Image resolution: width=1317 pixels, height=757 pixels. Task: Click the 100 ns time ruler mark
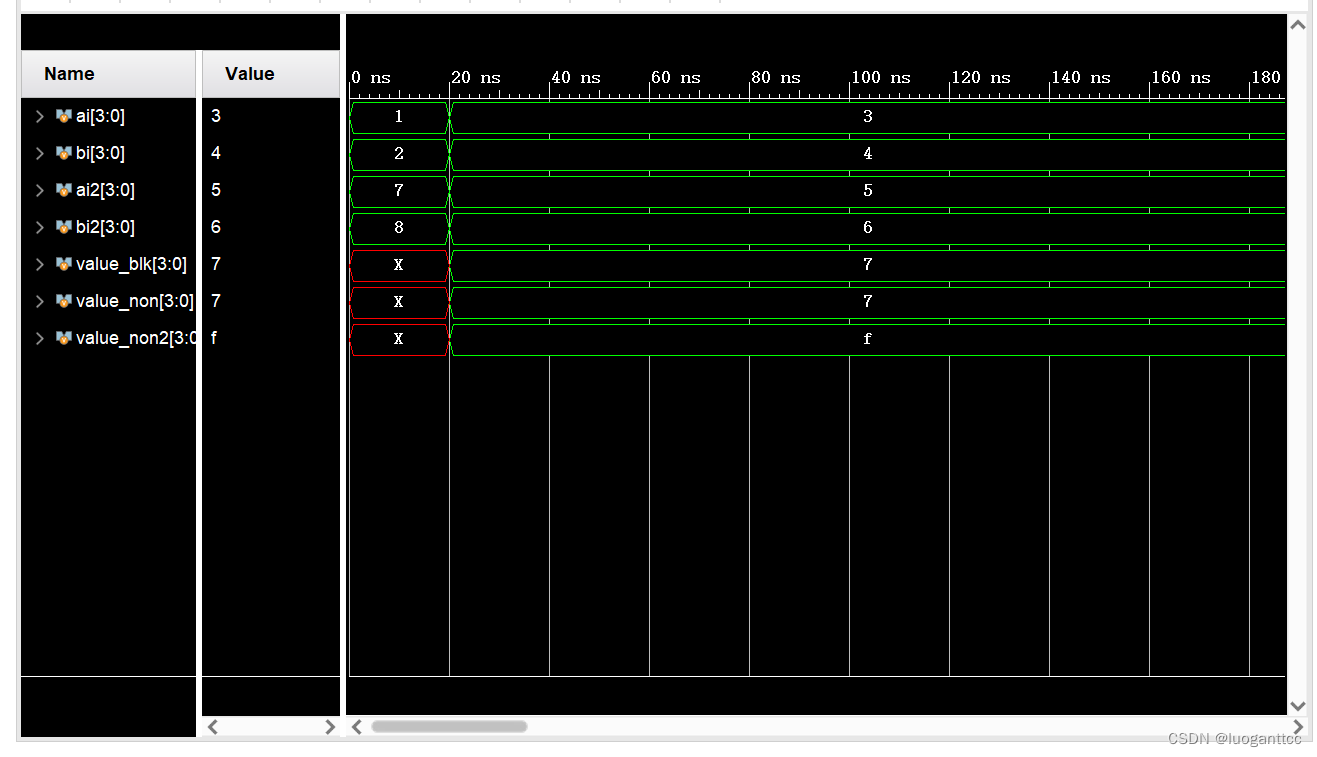pos(881,78)
